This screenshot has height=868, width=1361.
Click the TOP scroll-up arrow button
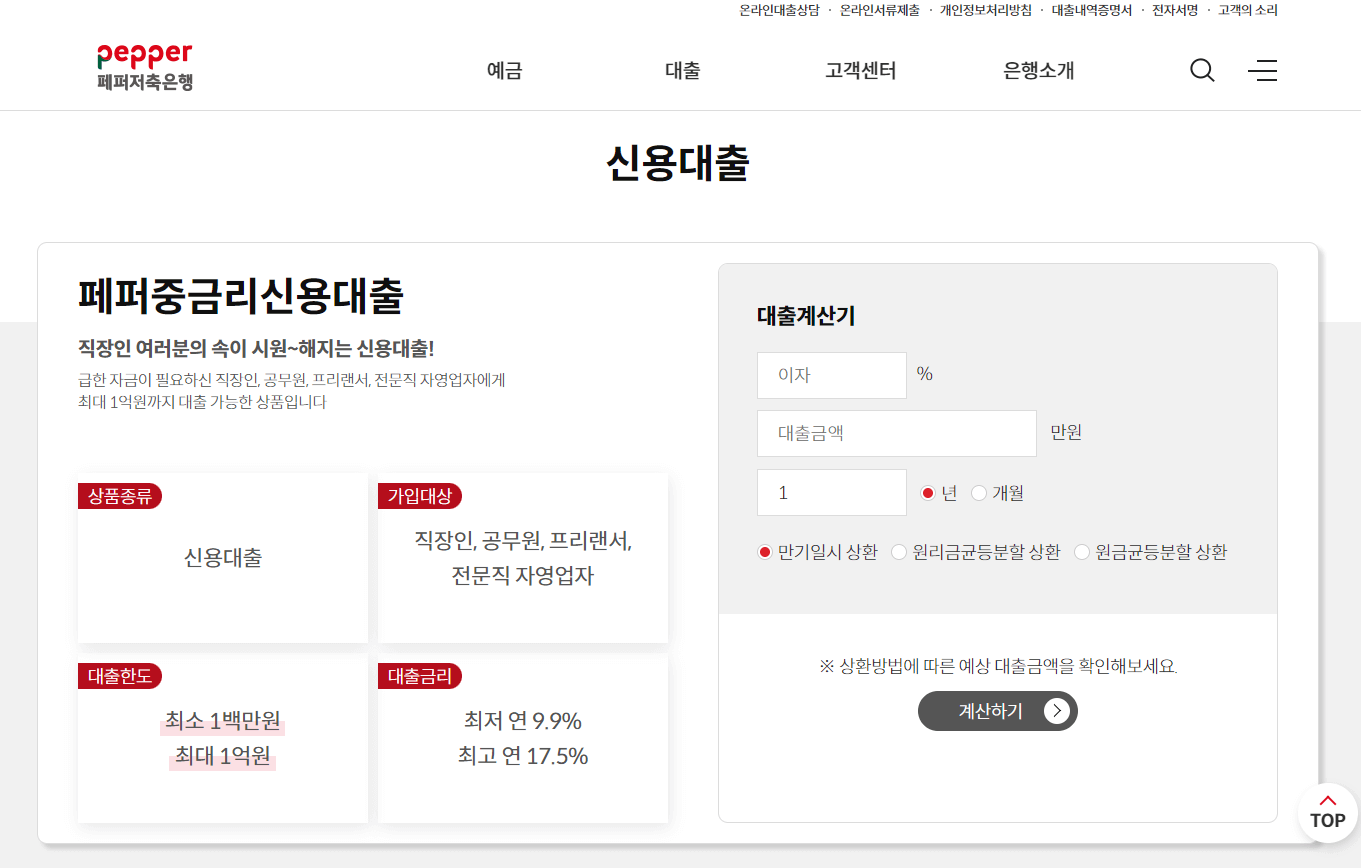coord(1327,813)
